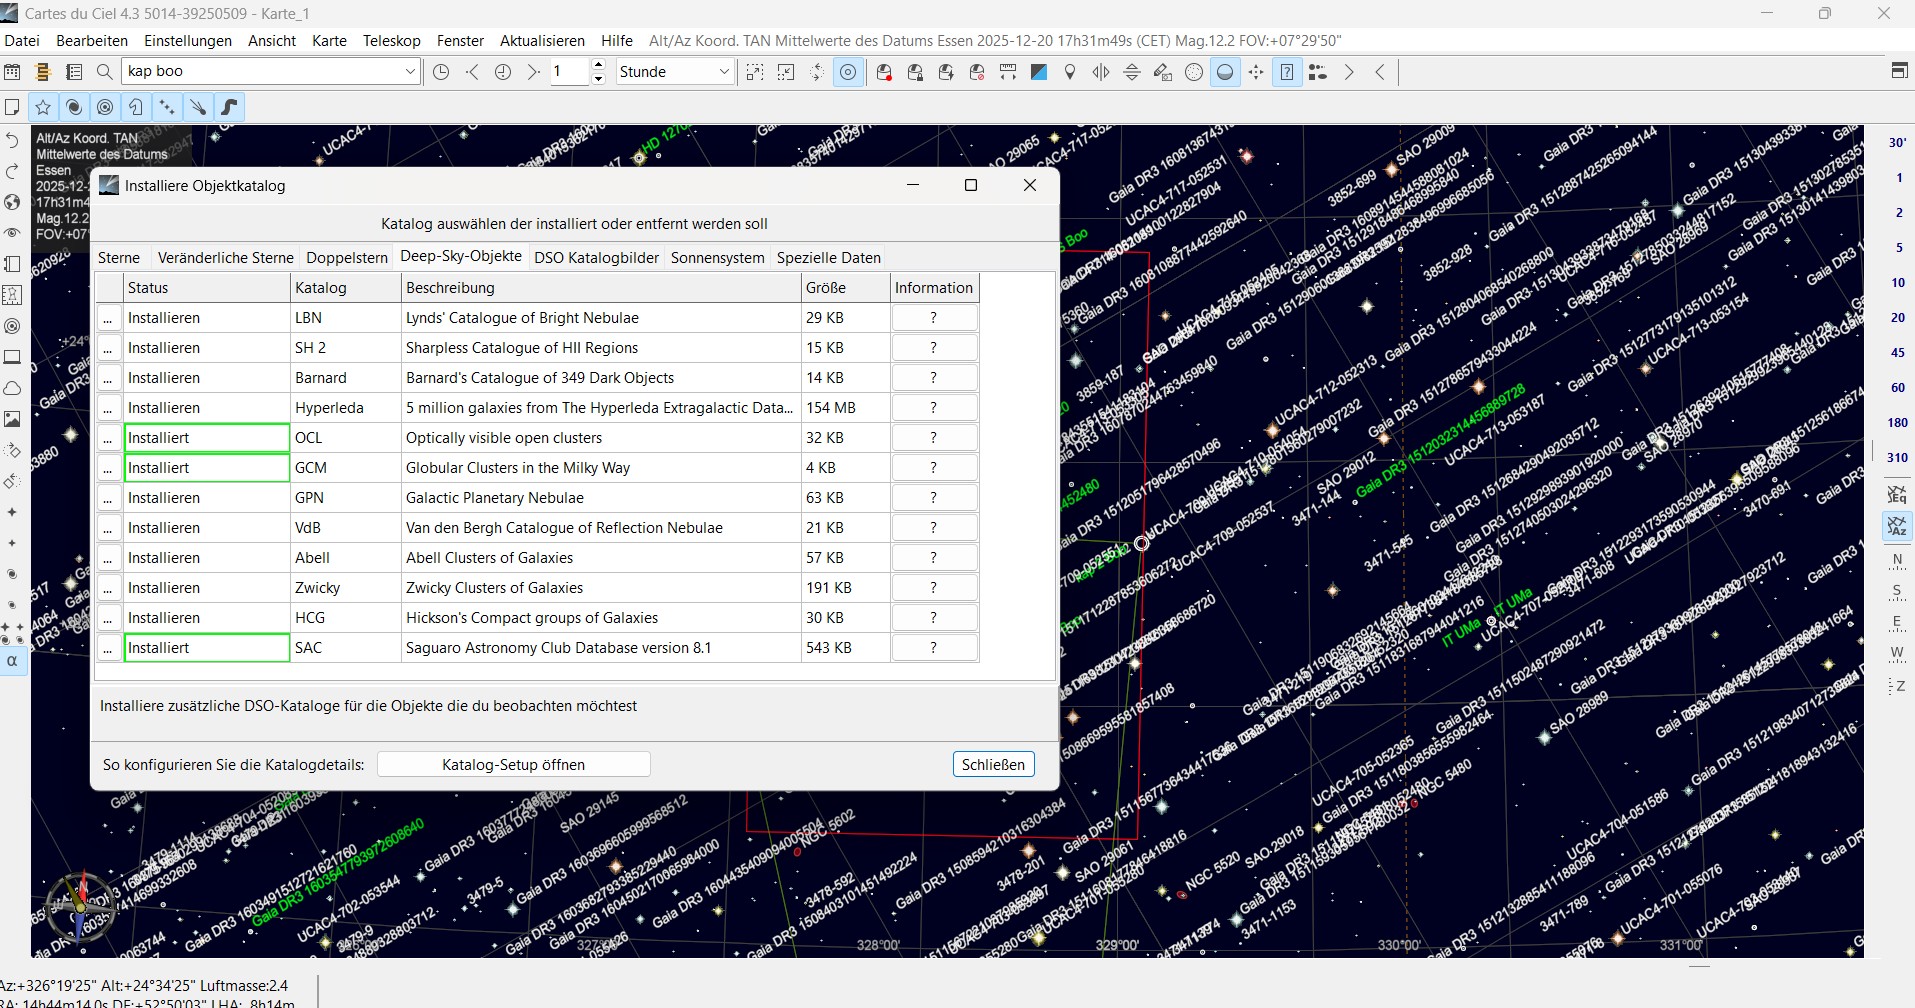Open info '?' for the SH 2 row

pyautogui.click(x=933, y=347)
